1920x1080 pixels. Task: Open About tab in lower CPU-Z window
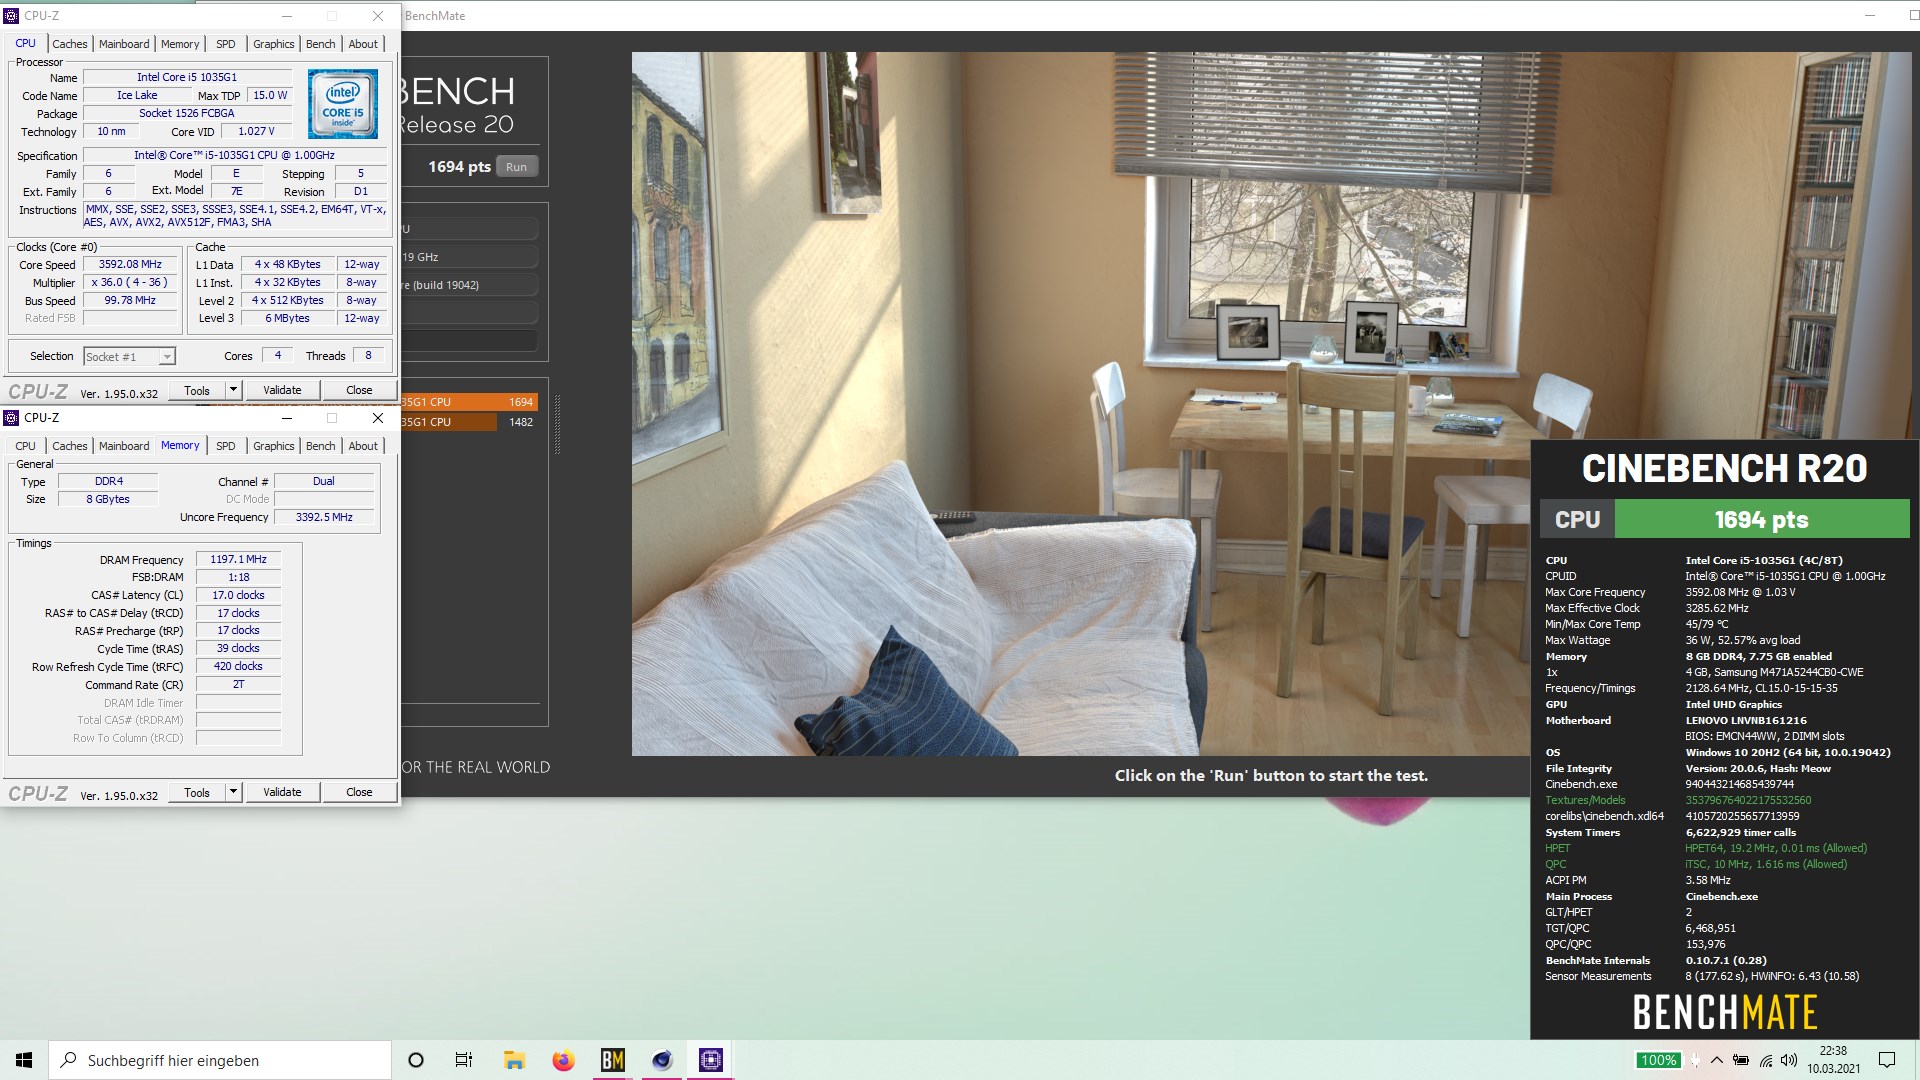click(363, 446)
